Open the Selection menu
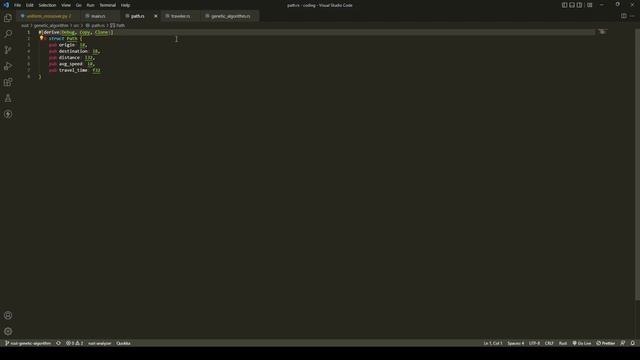 47,5
